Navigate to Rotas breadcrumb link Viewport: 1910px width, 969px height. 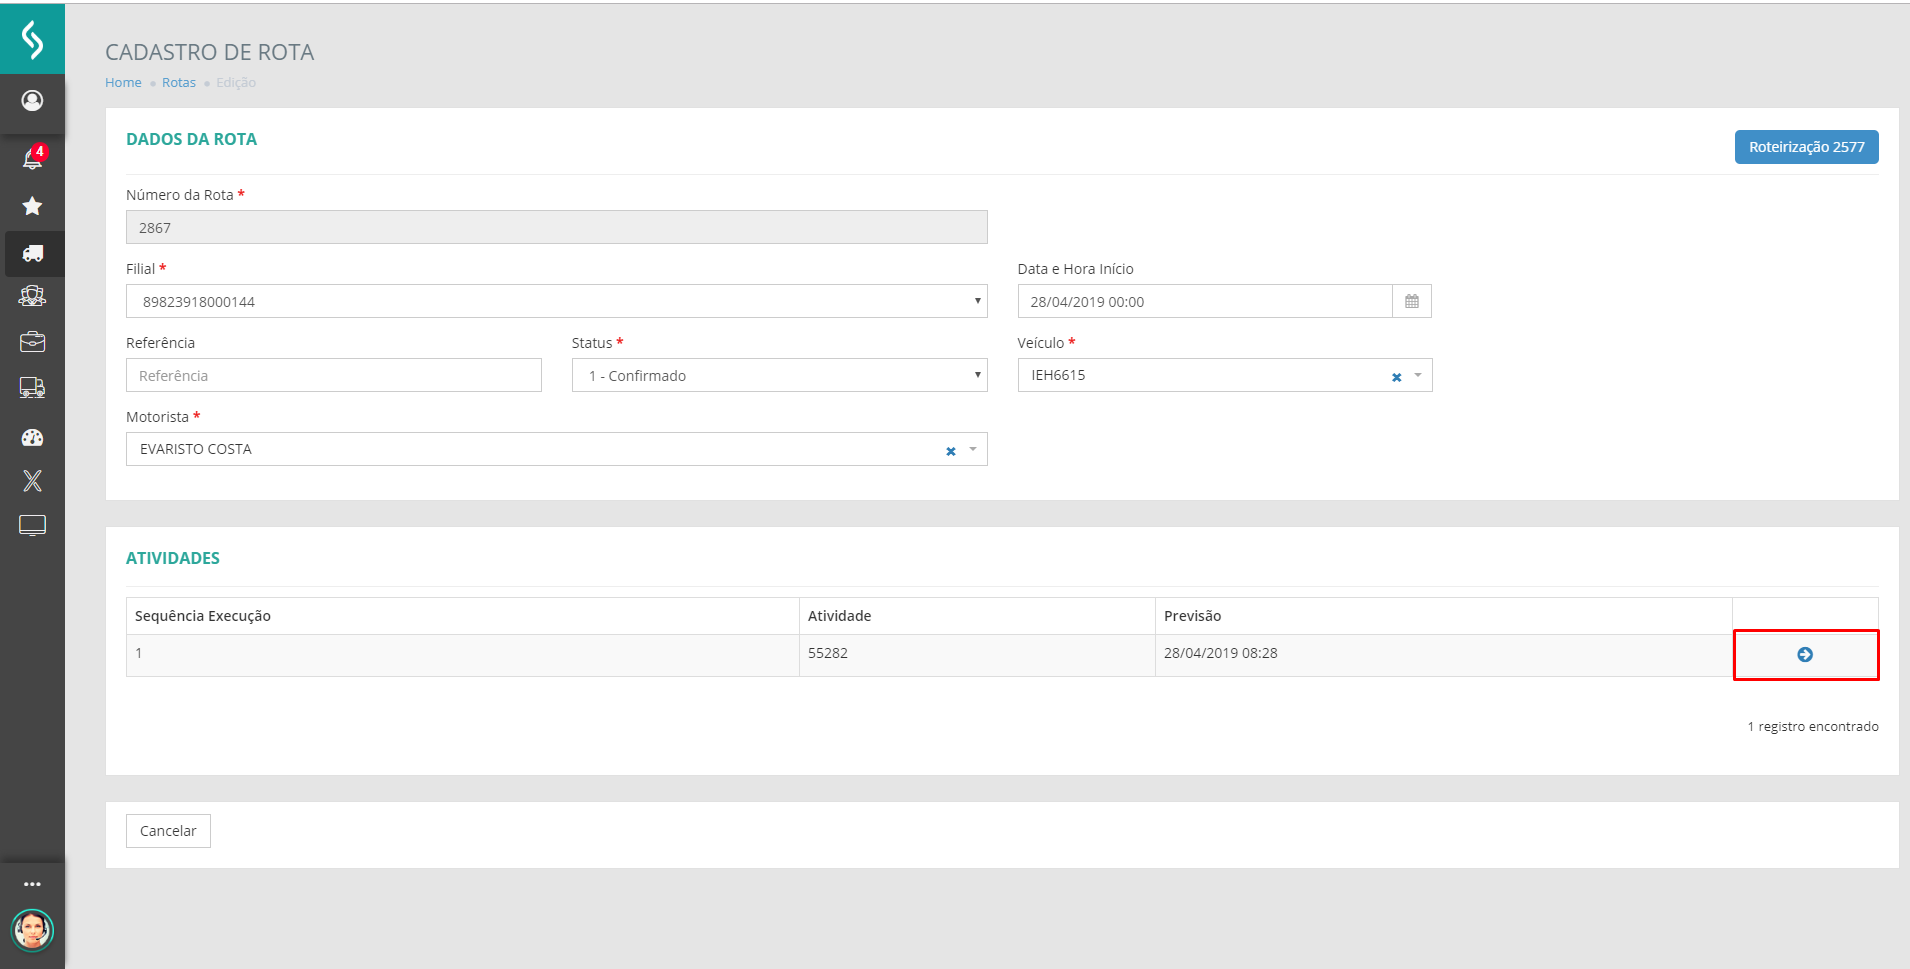[x=179, y=83]
